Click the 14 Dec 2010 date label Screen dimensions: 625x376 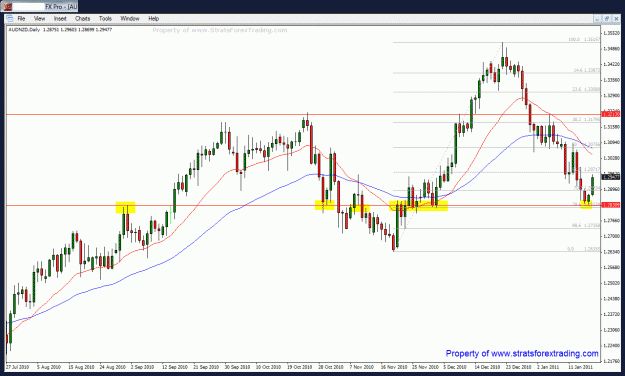[x=487, y=367]
